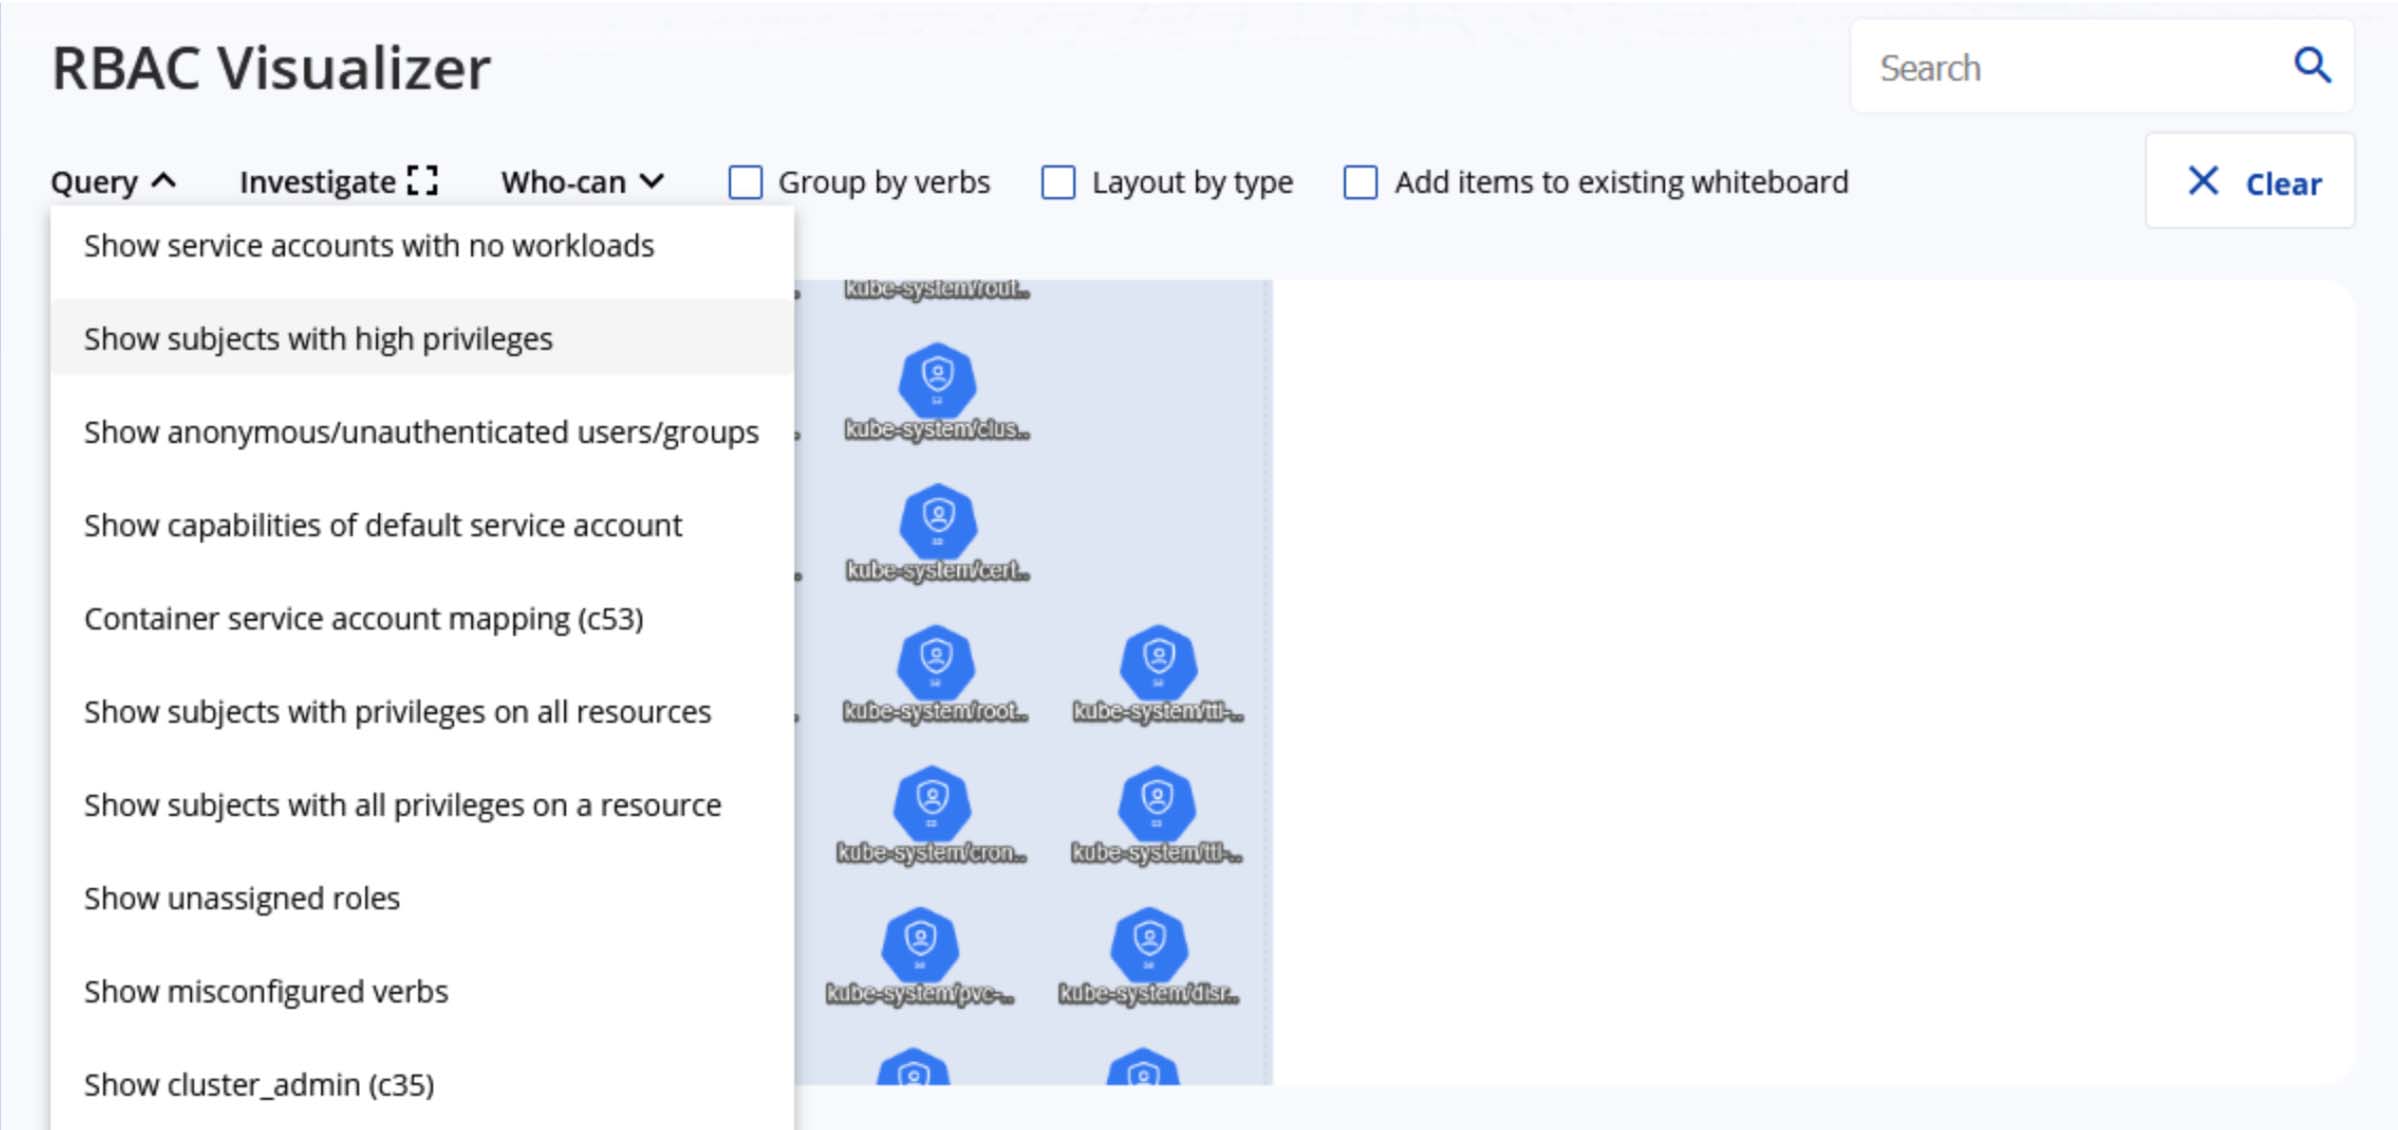This screenshot has width=2398, height=1130.
Task: Collapse the Query dropdown menu
Action: tap(113, 182)
